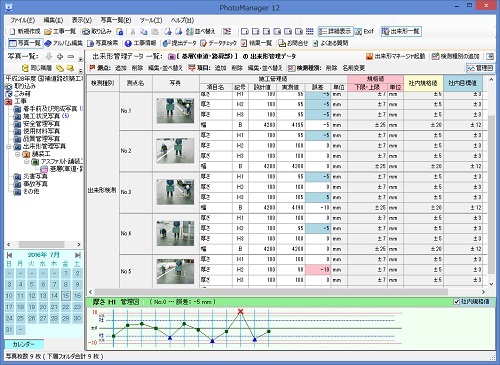This screenshot has width=500, height=365.
Task: Click the horizontal scrollbar under the data table
Action: pos(288,292)
